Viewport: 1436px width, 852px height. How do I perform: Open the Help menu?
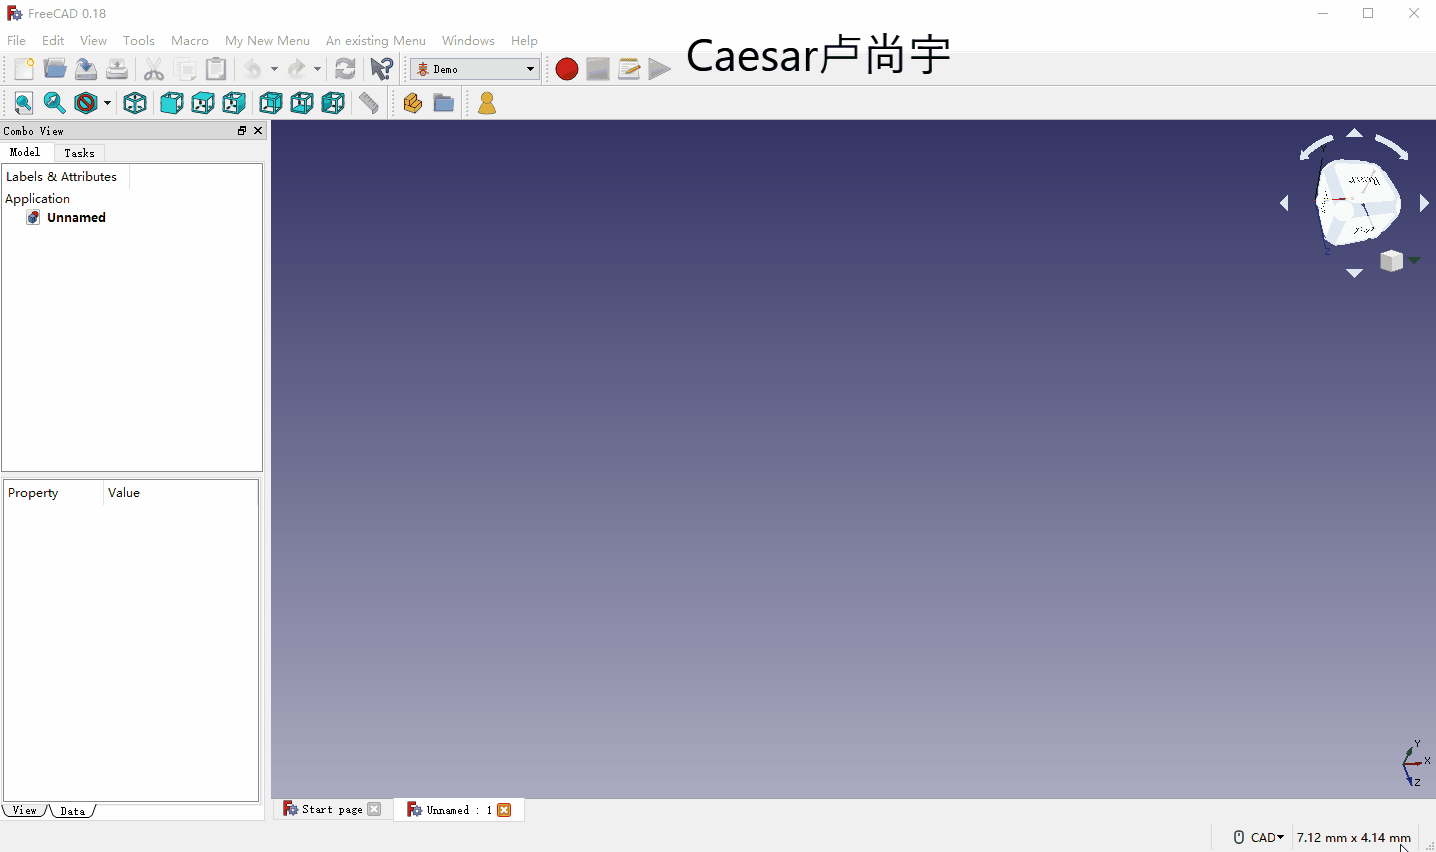524,41
